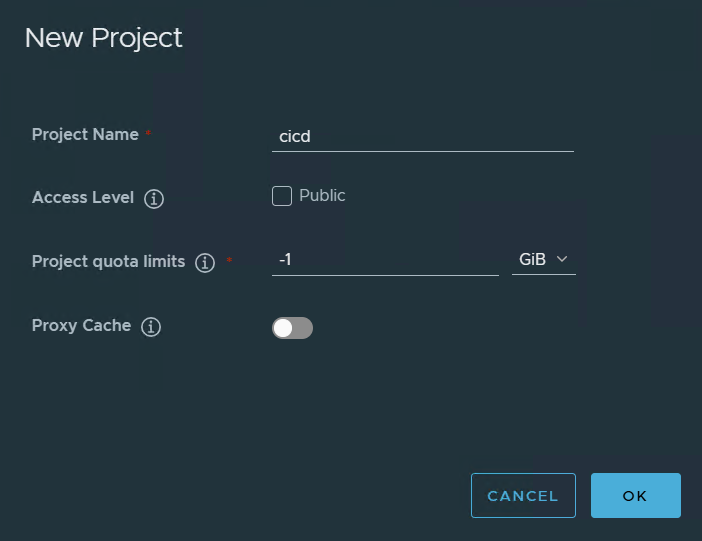Click the red asterisk beside Project Name

(148, 133)
